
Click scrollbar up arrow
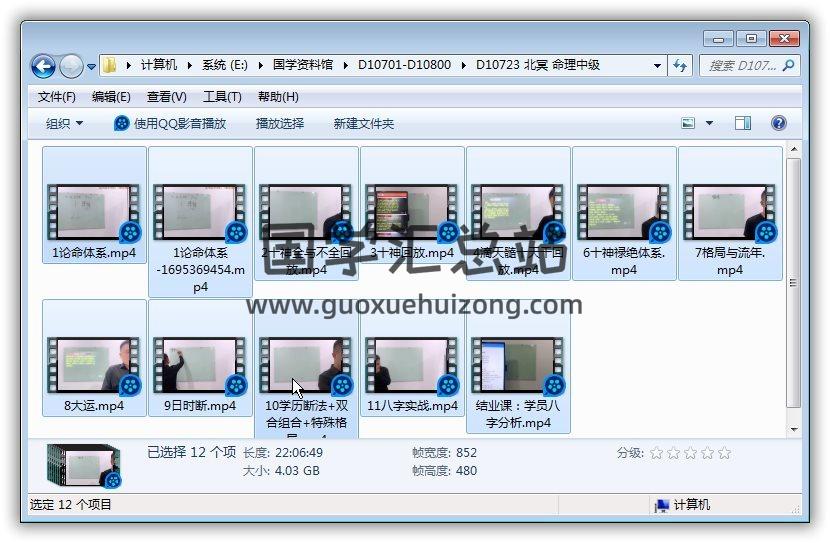coord(793,149)
